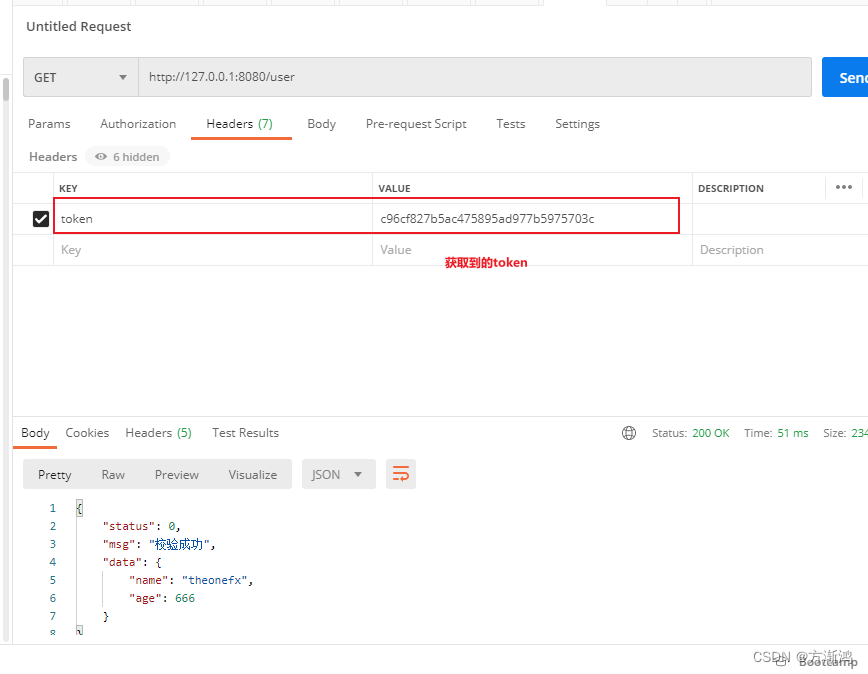Click the token key cell
This screenshot has width=868, height=674.
coord(213,219)
